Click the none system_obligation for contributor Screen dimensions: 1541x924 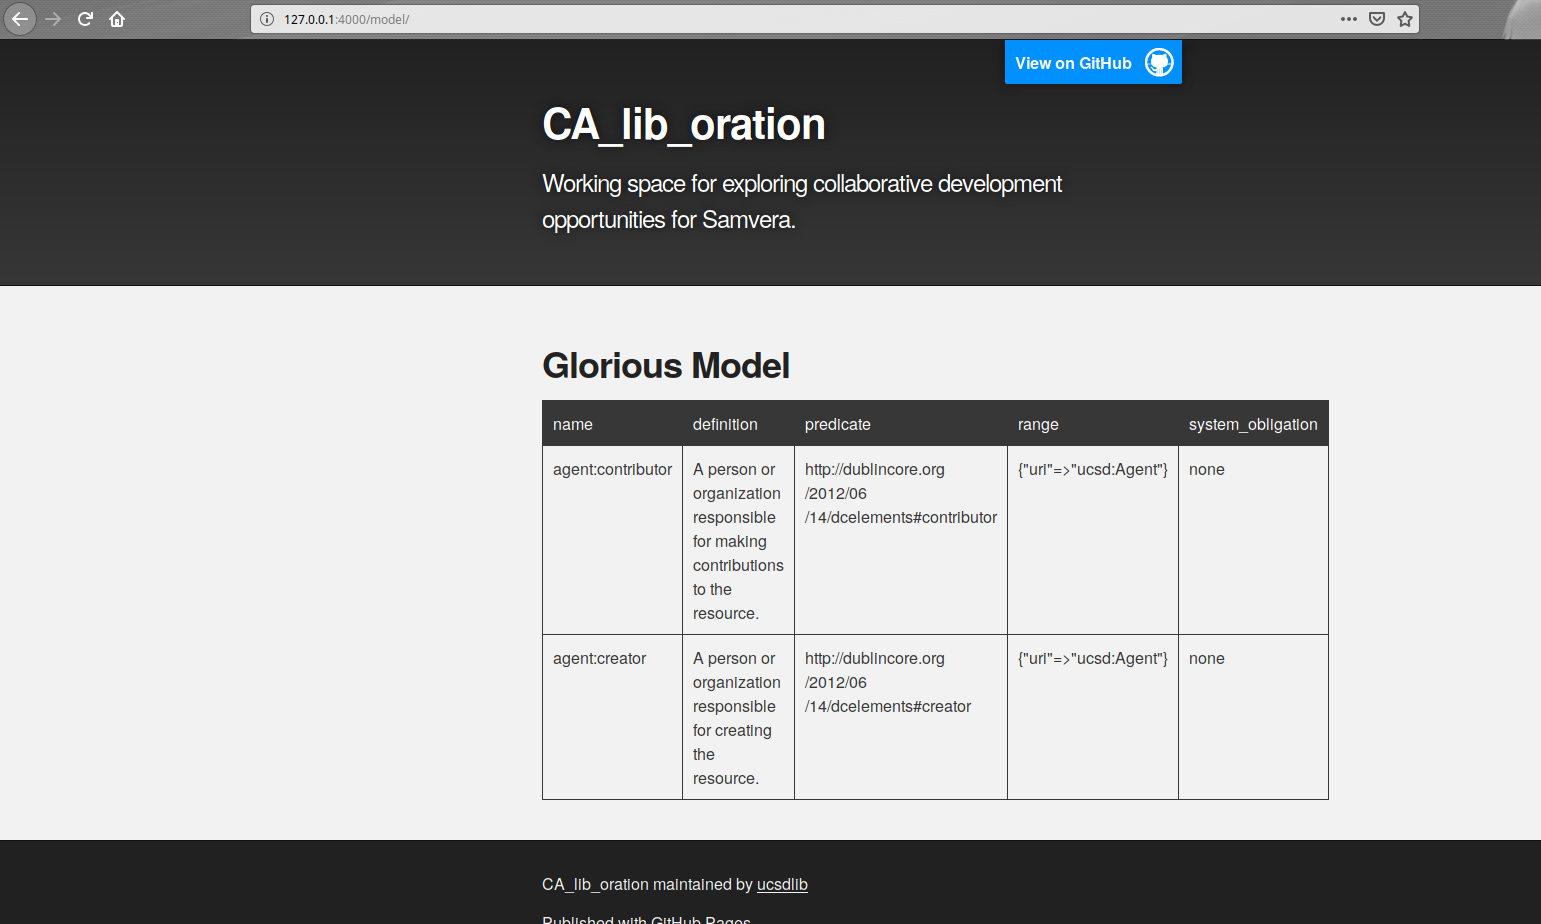coord(1206,469)
